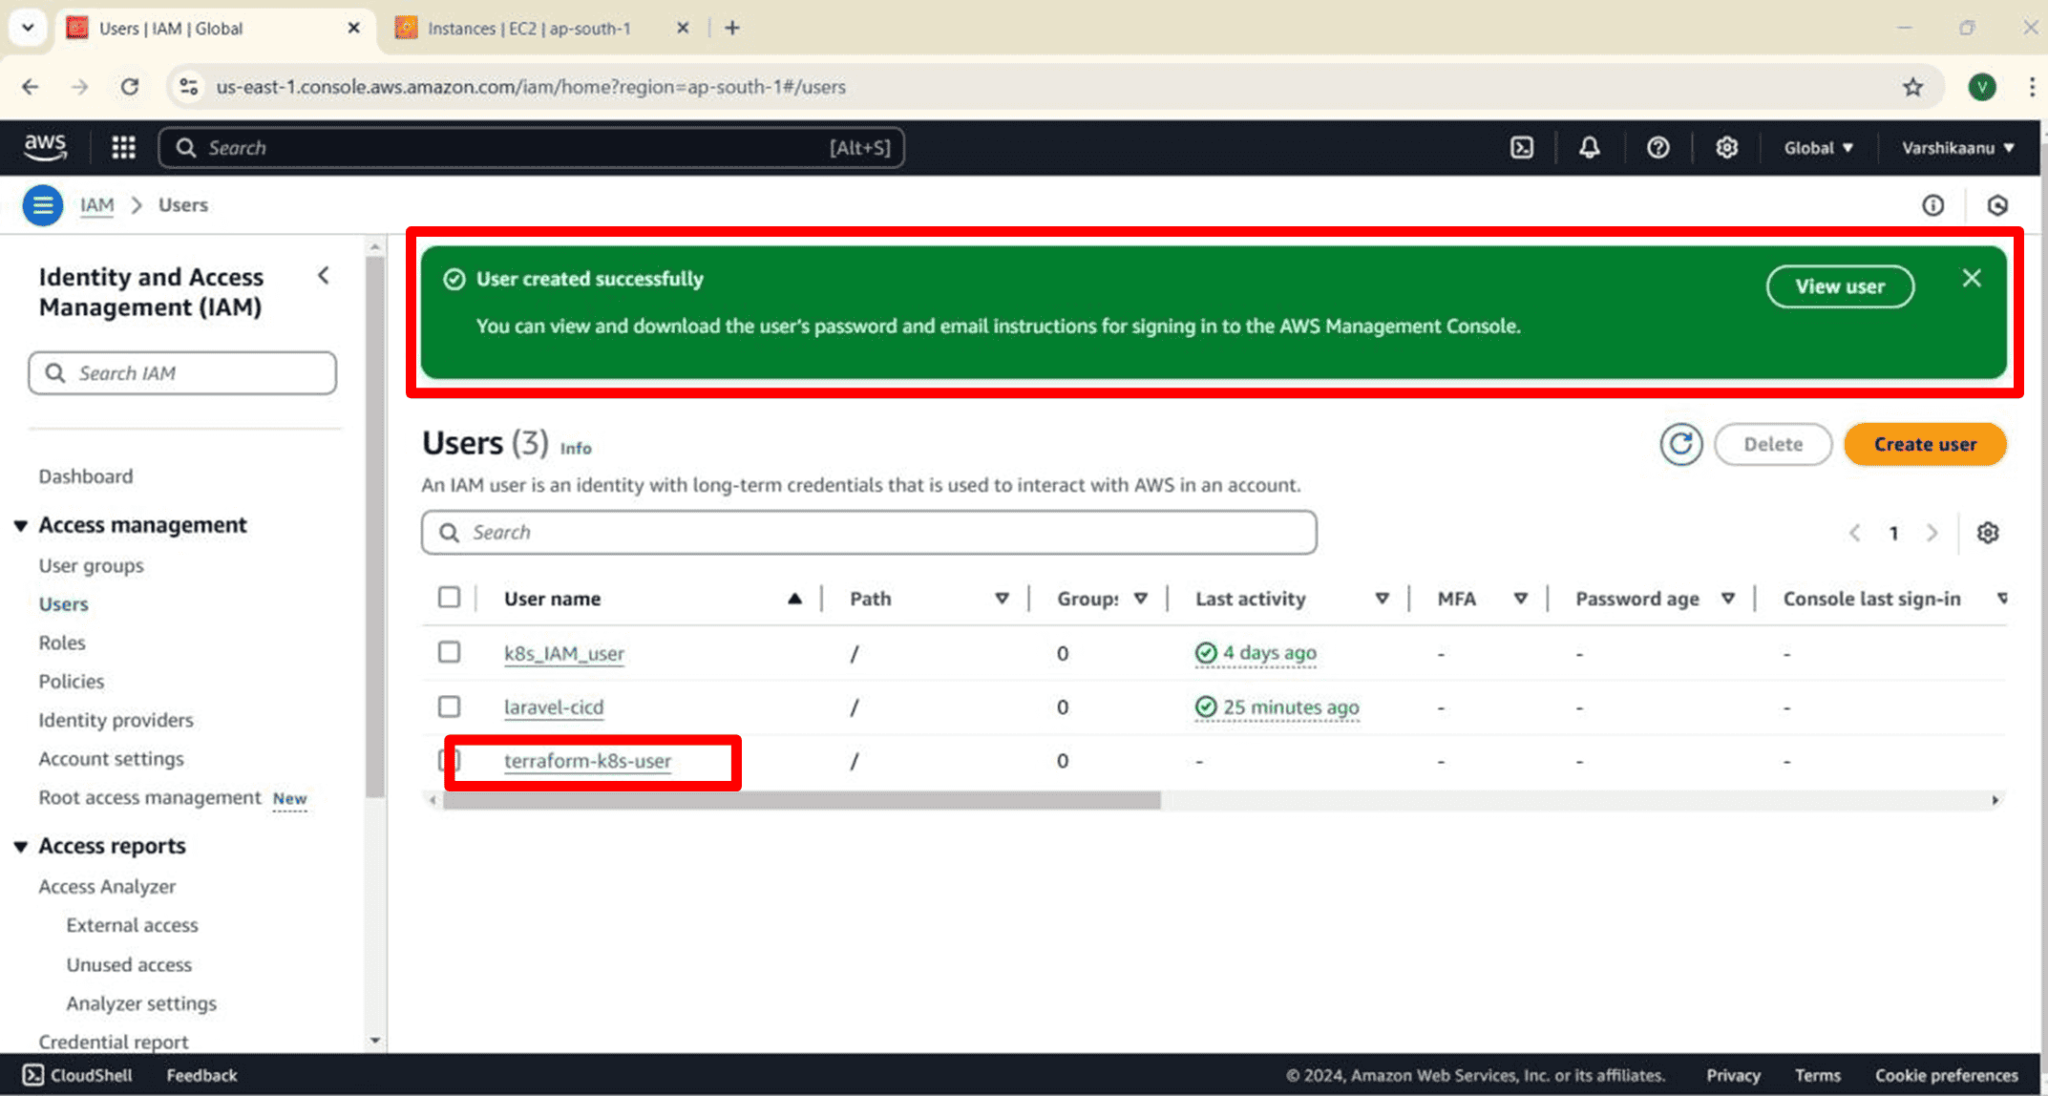This screenshot has height=1096, width=2048.
Task: Open the side navigation hamburger menu
Action: click(42, 205)
